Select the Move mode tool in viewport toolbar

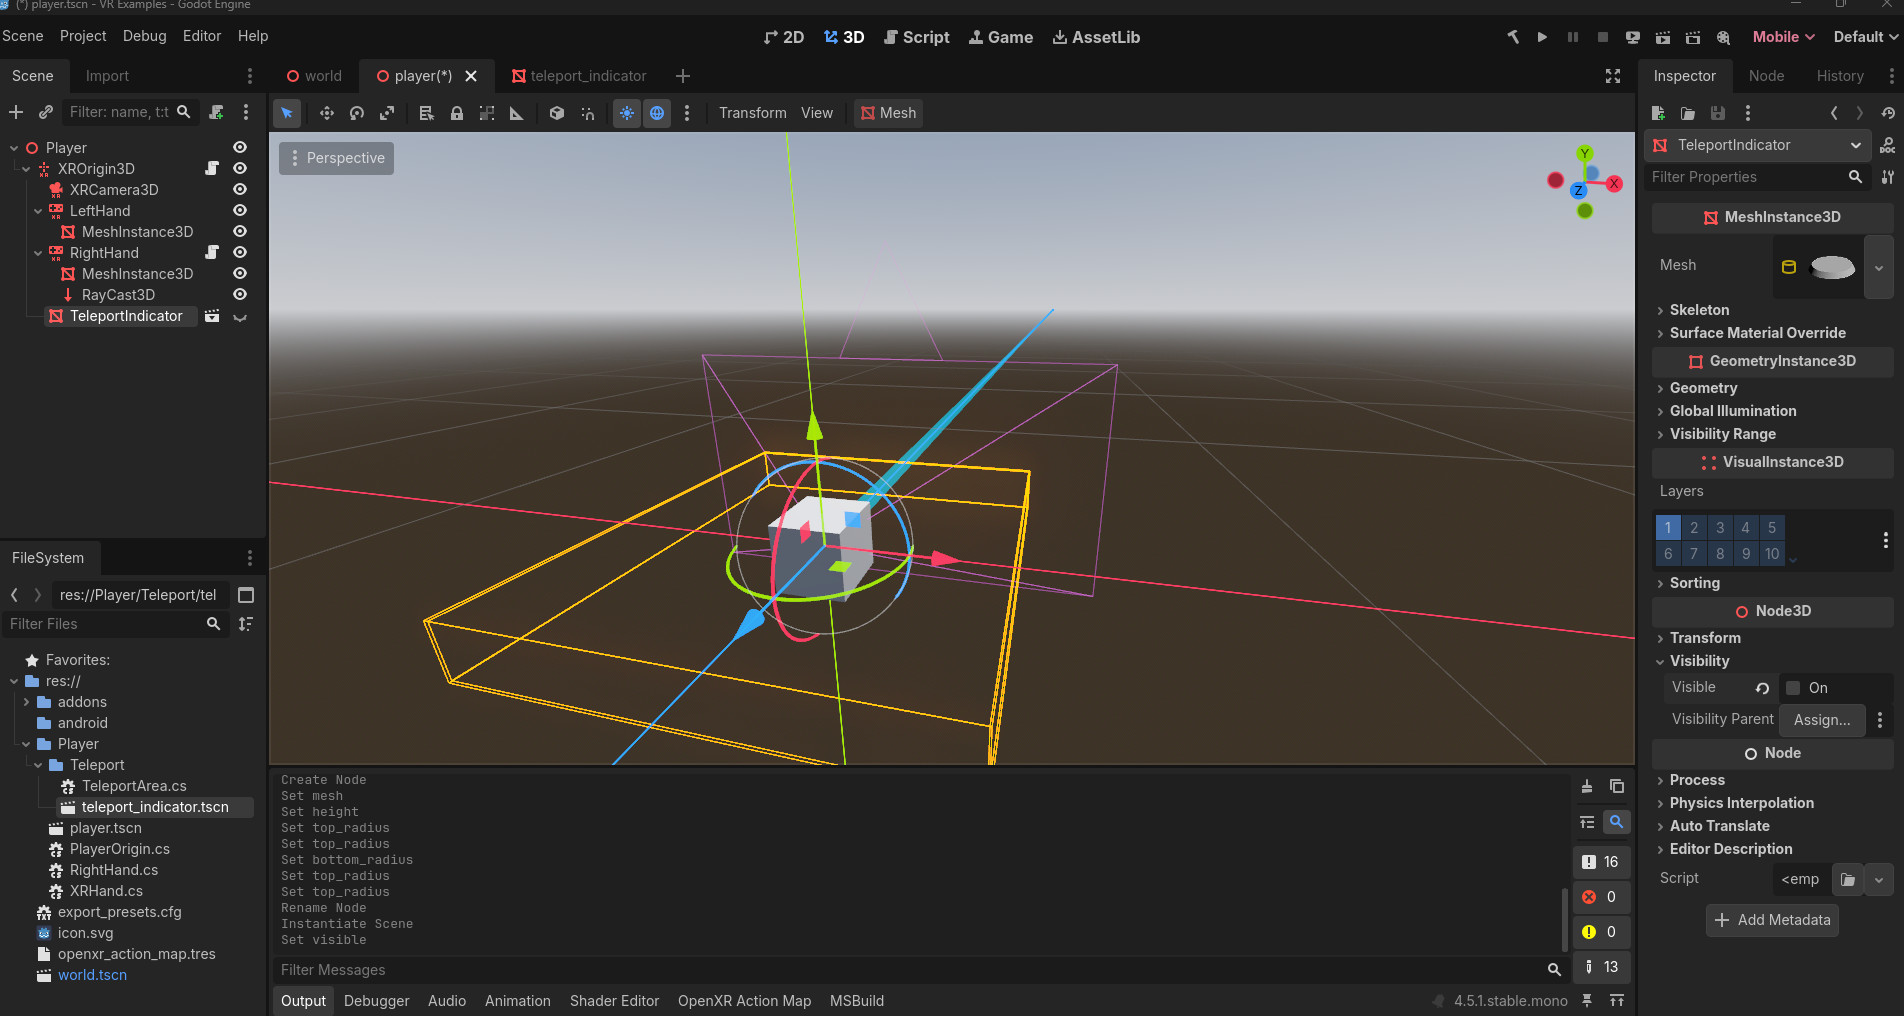326,113
